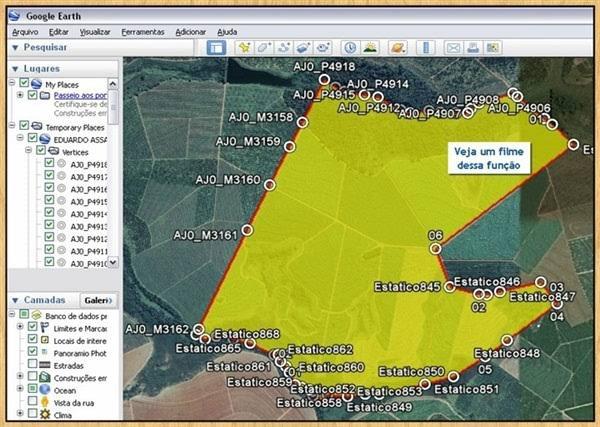Open the Visualizar menu
Viewport: 600px width, 427px height.
(95, 32)
